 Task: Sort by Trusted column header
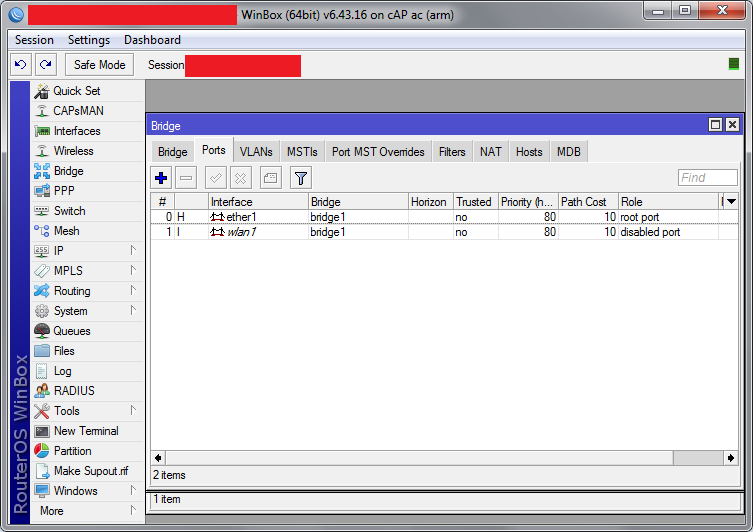(476, 202)
